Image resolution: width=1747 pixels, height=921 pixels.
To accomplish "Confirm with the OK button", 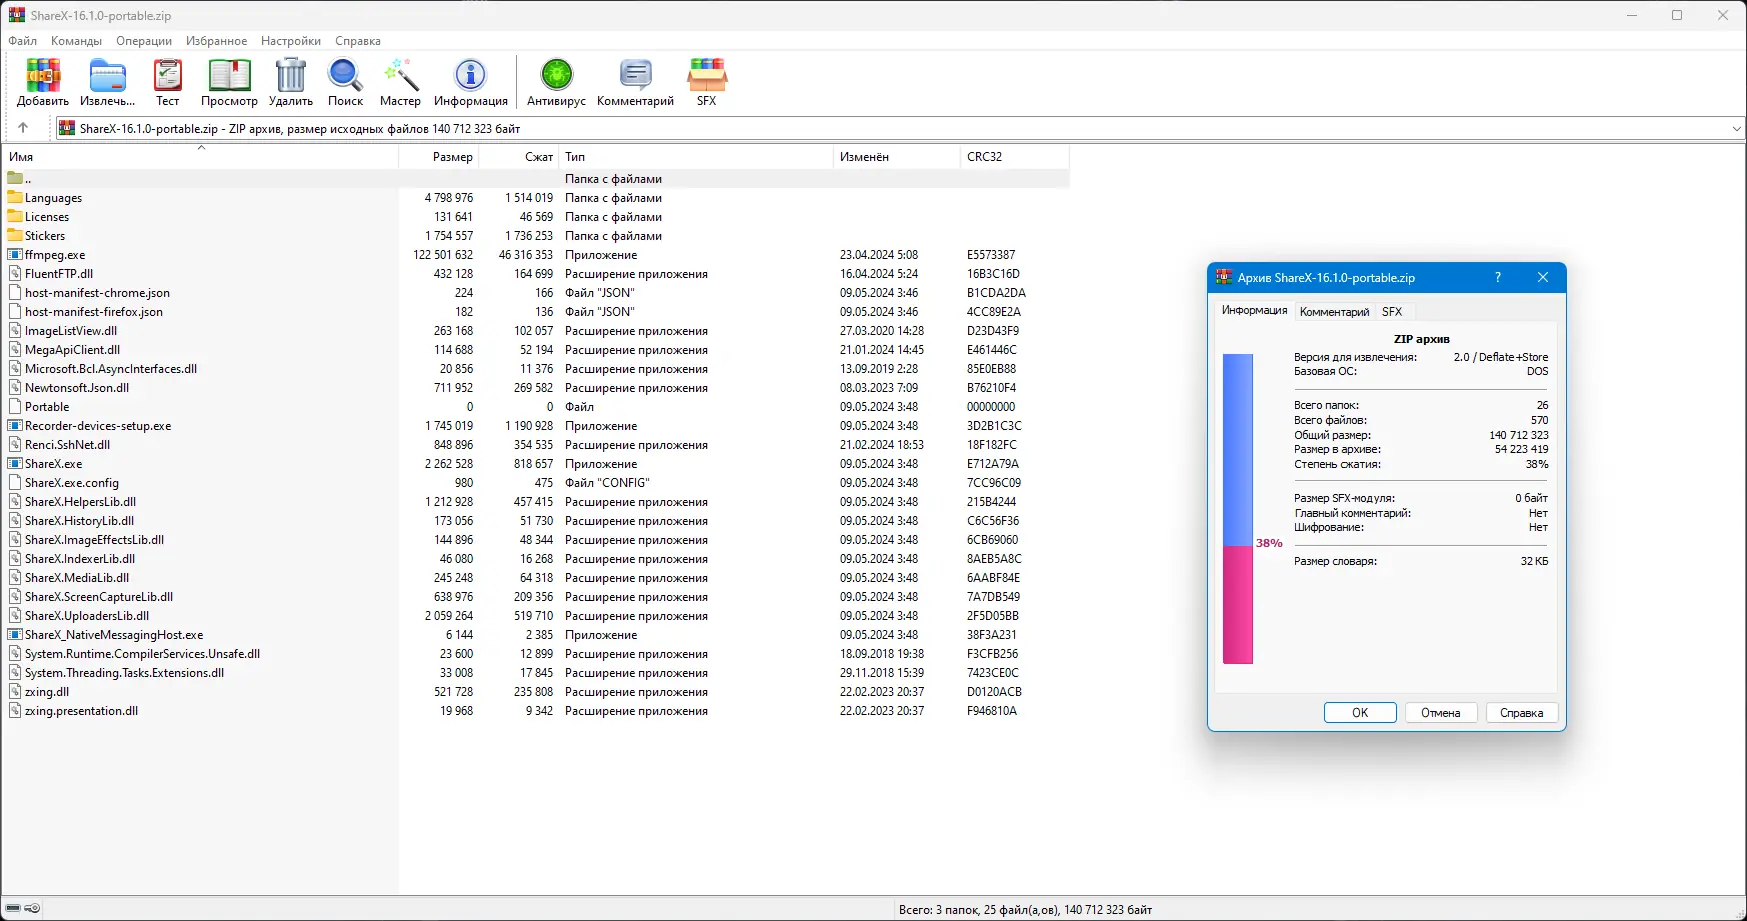I will (x=1360, y=713).
